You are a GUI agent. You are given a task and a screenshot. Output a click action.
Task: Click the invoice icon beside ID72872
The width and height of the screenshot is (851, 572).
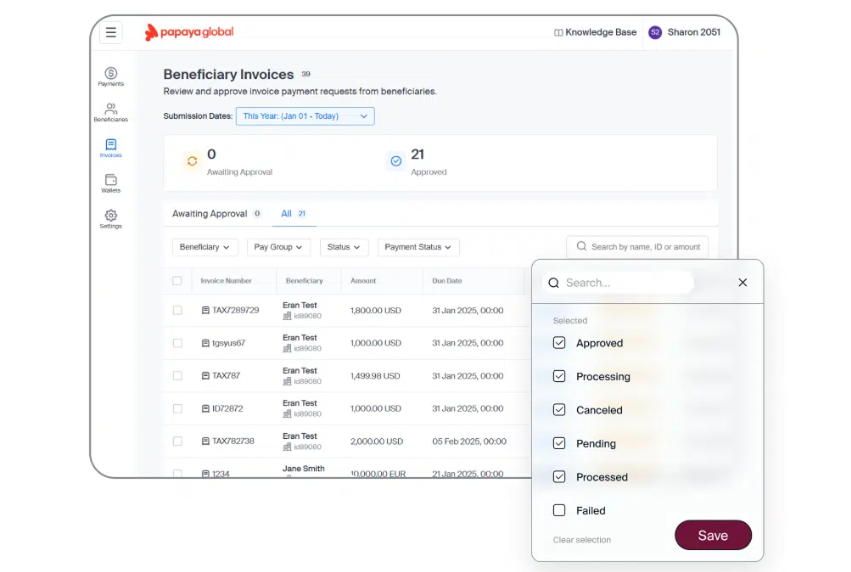[x=206, y=409]
